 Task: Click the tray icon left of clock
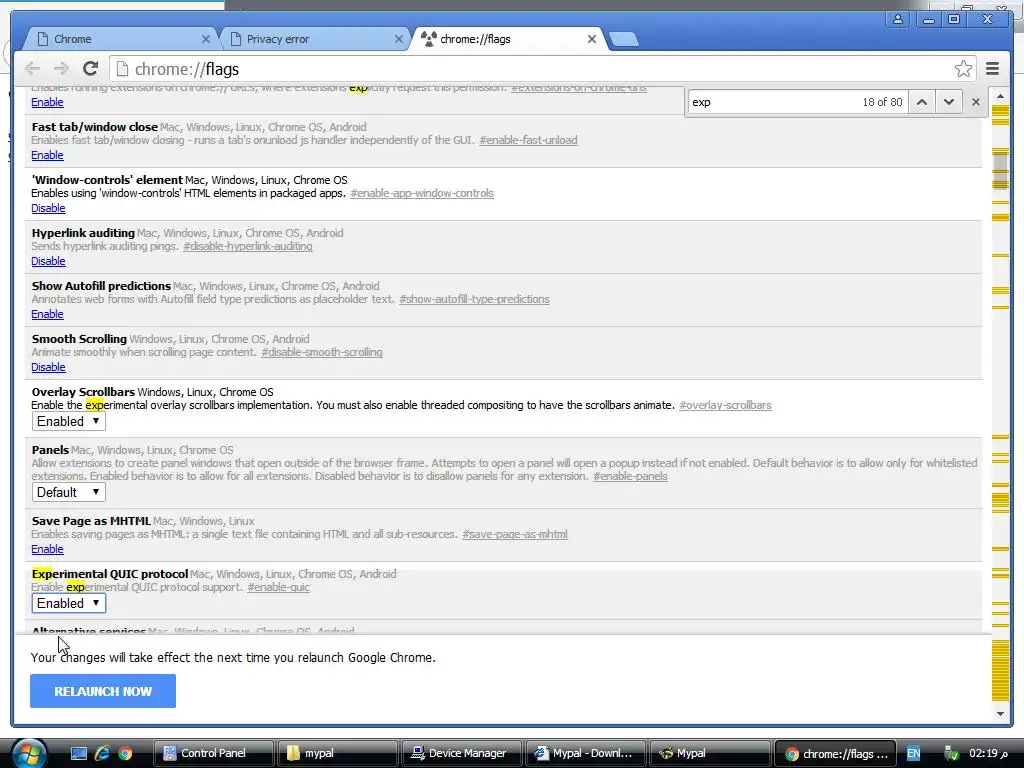(952, 754)
